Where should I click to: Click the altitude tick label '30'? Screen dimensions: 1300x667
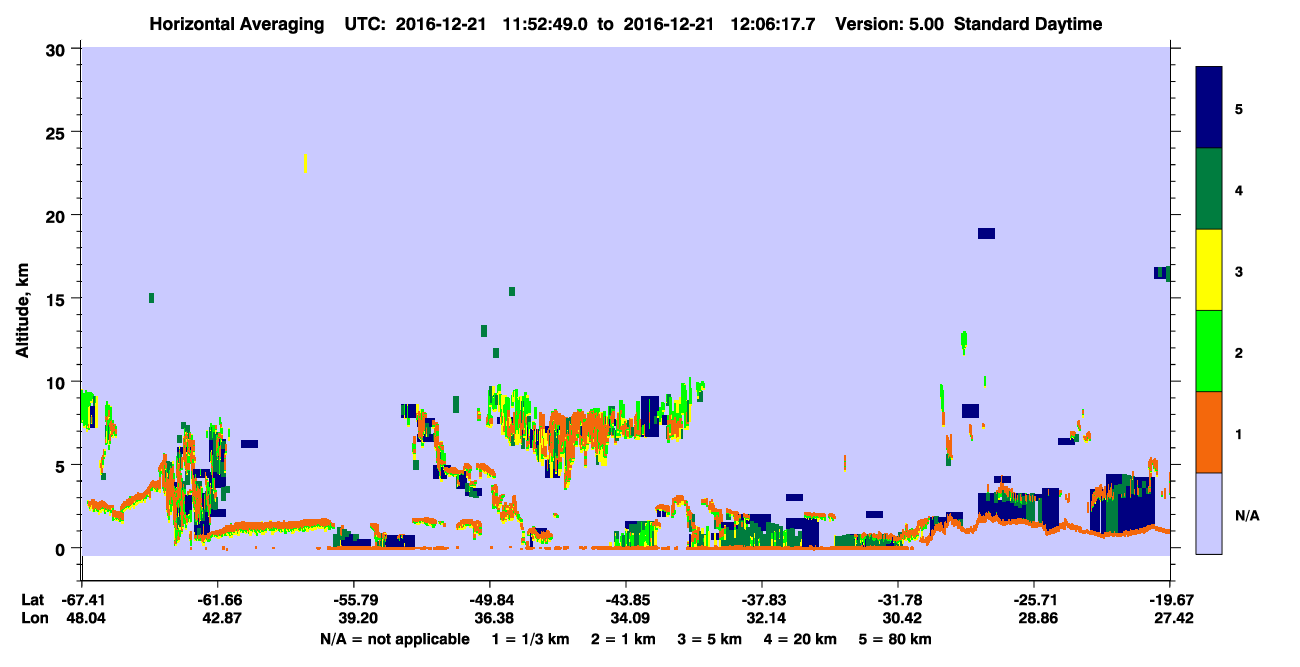coord(58,49)
